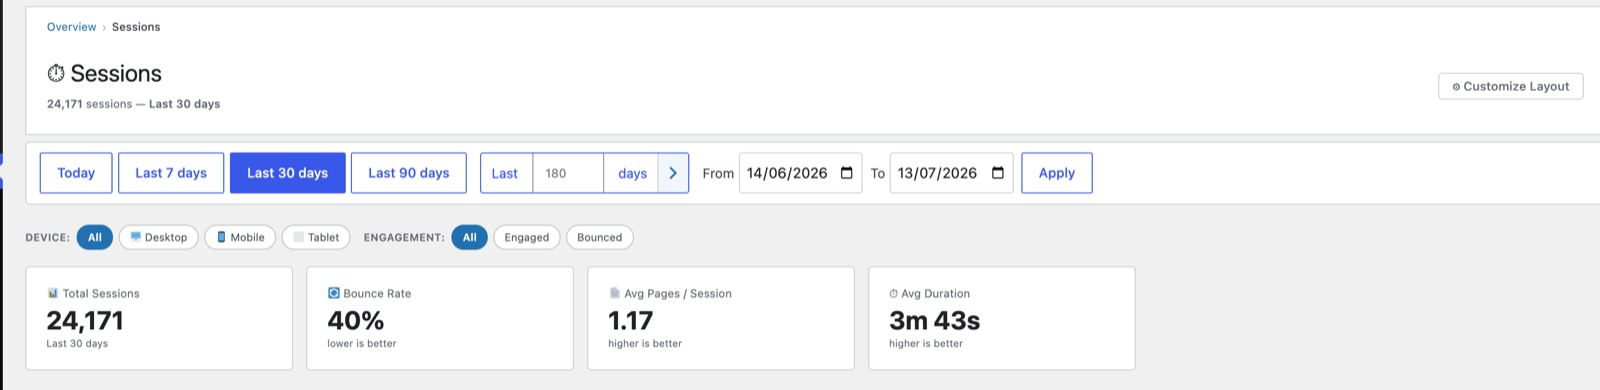This screenshot has width=1600, height=390.
Task: Filter devices by Mobile
Action: (x=240, y=237)
